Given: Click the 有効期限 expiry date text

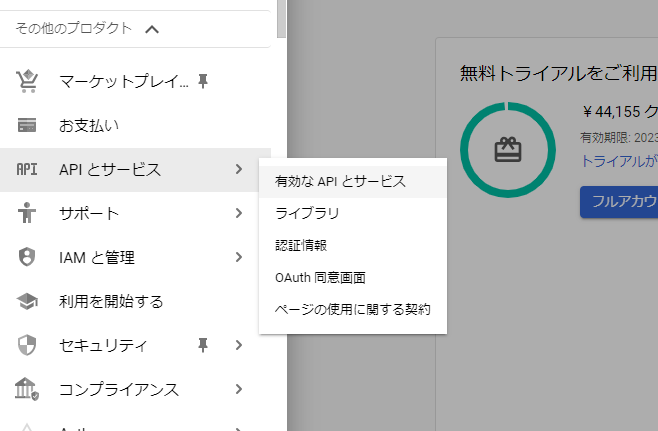Looking at the screenshot, I should (x=619, y=137).
